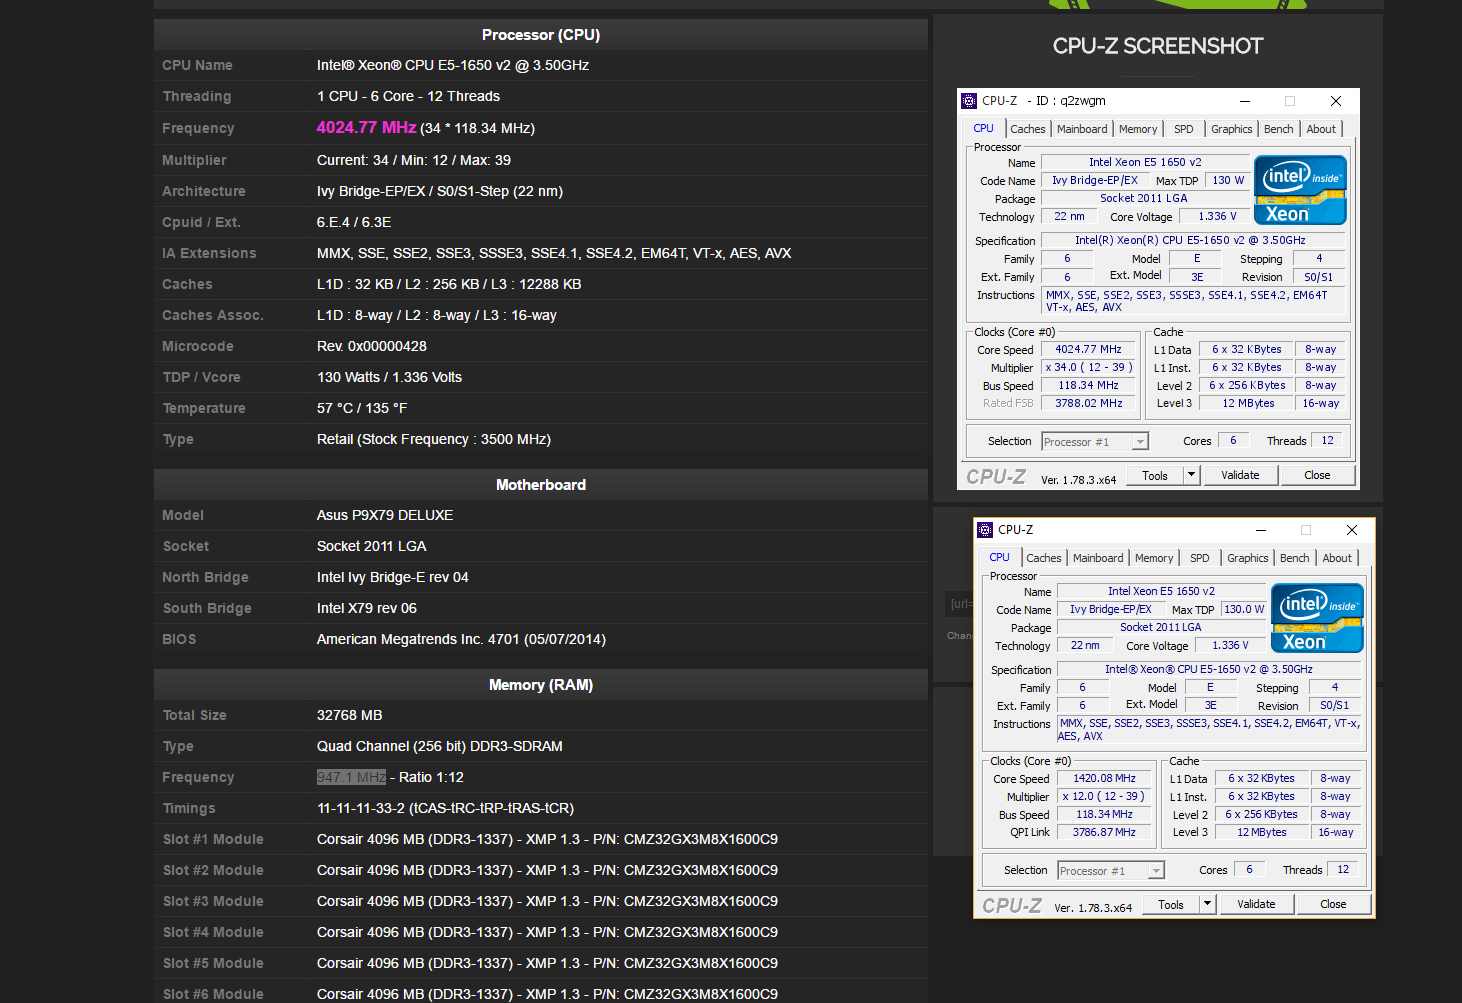Click Intel Xeon logo in upper CPU-Z window
The image size is (1462, 1003).
1300,190
